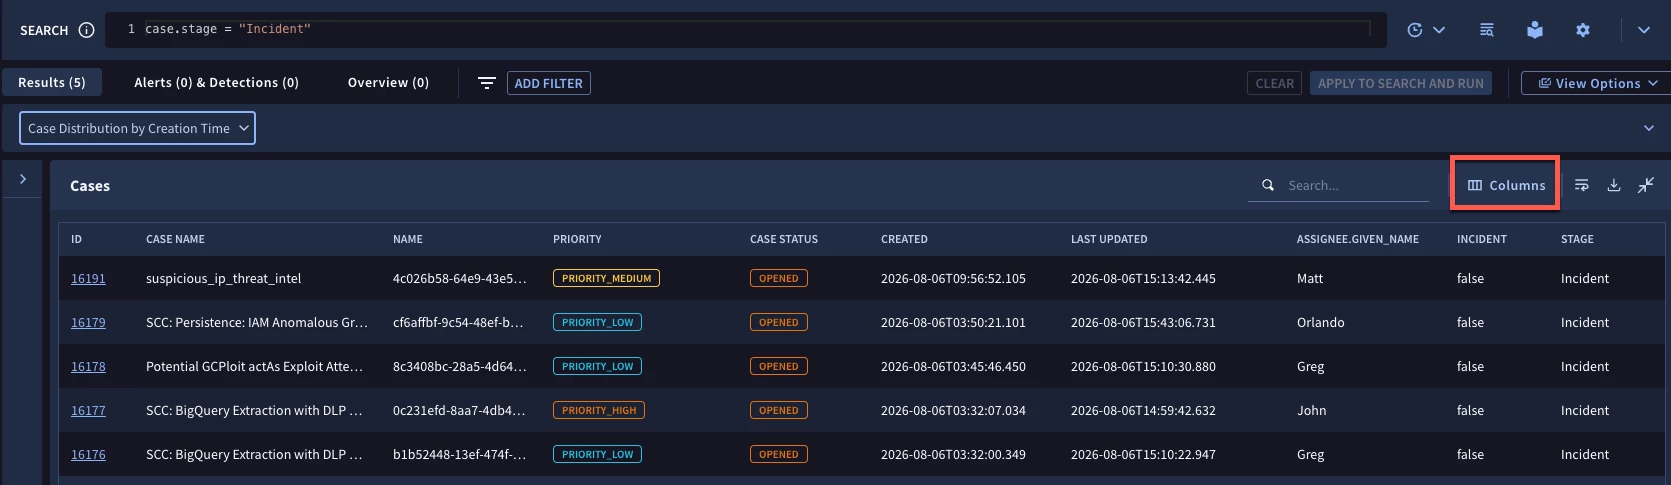Open Case Distribution by Creation Time dropdown

(138, 128)
